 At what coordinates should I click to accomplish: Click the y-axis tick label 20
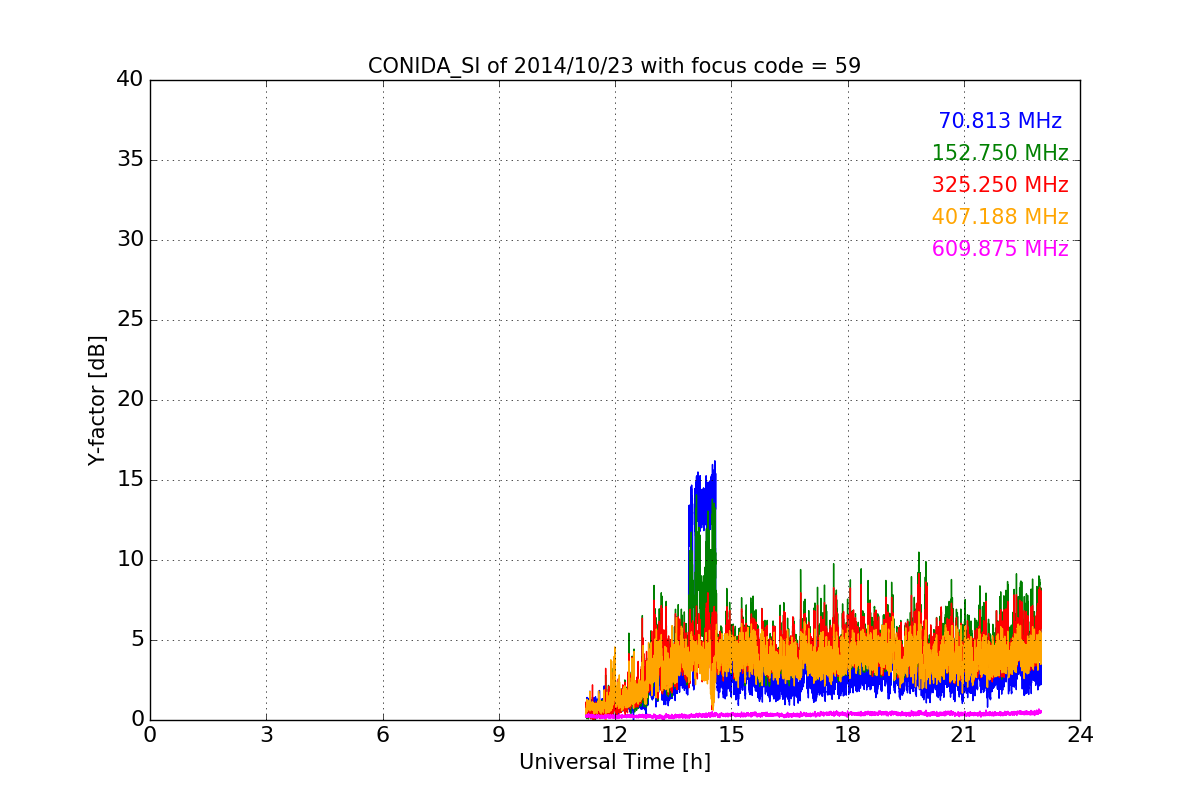(x=130, y=400)
